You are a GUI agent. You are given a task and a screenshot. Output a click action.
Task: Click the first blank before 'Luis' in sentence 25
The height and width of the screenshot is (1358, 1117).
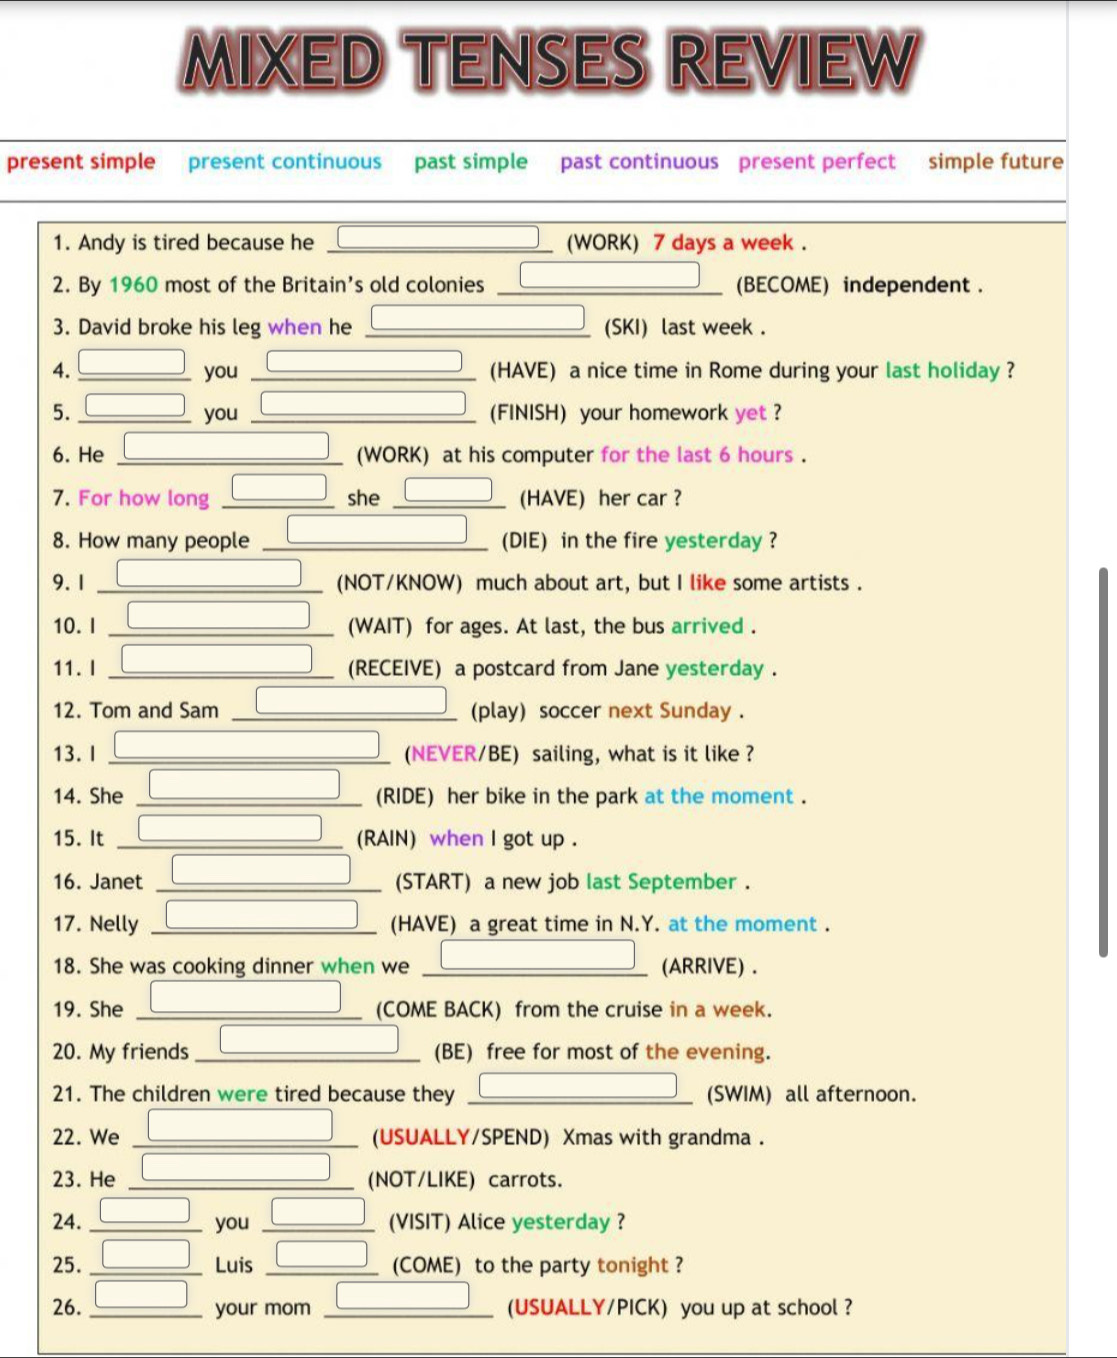click(146, 1254)
